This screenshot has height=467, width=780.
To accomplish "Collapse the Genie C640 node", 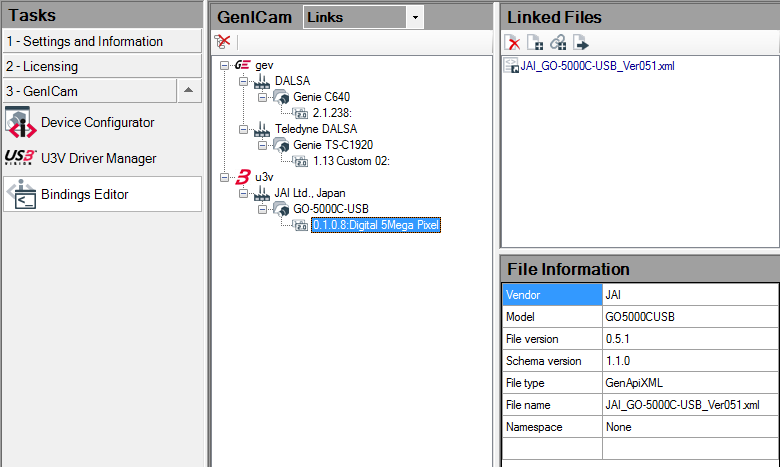I will pos(262,97).
